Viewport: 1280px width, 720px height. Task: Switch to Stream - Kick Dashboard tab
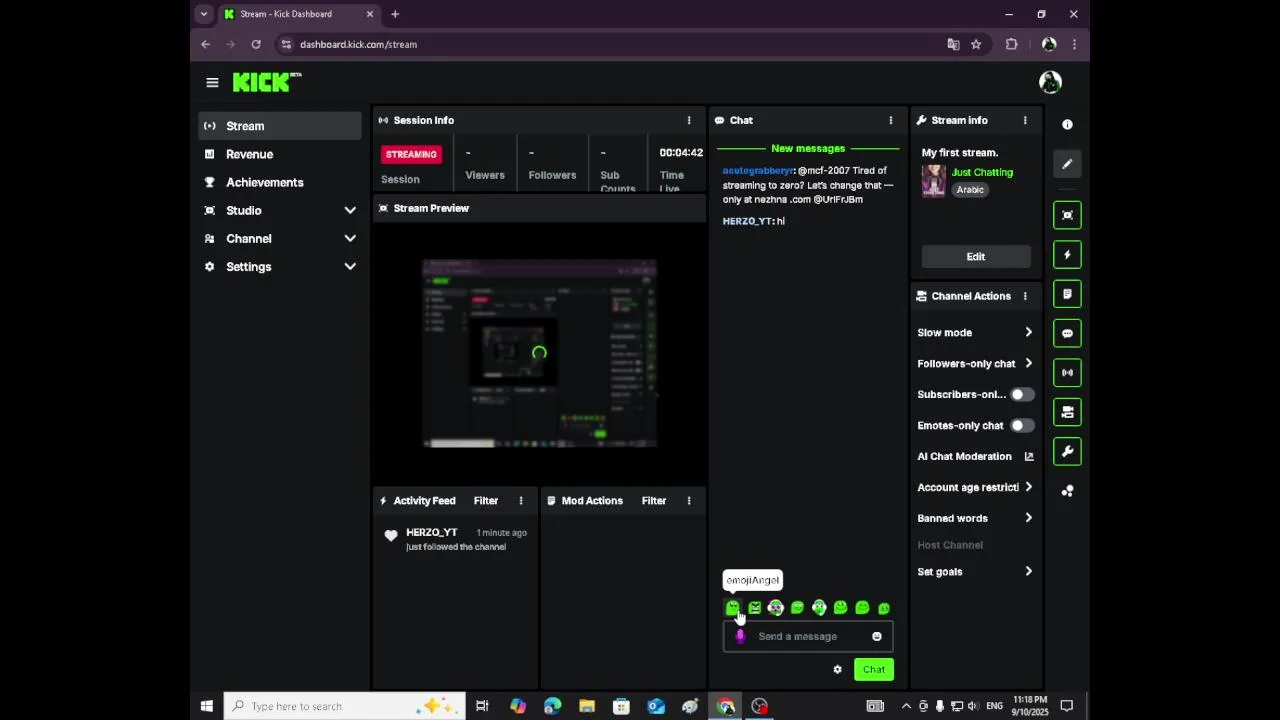click(298, 14)
